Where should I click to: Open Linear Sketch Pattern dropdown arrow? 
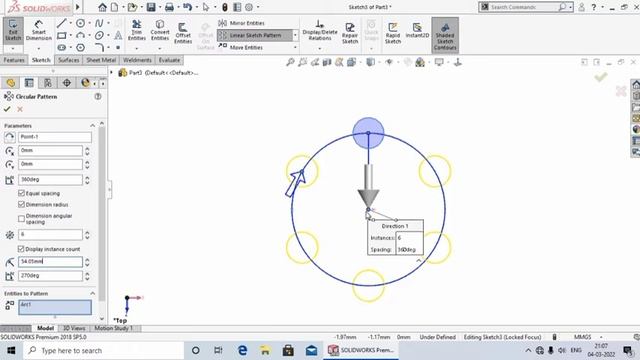coord(295,36)
